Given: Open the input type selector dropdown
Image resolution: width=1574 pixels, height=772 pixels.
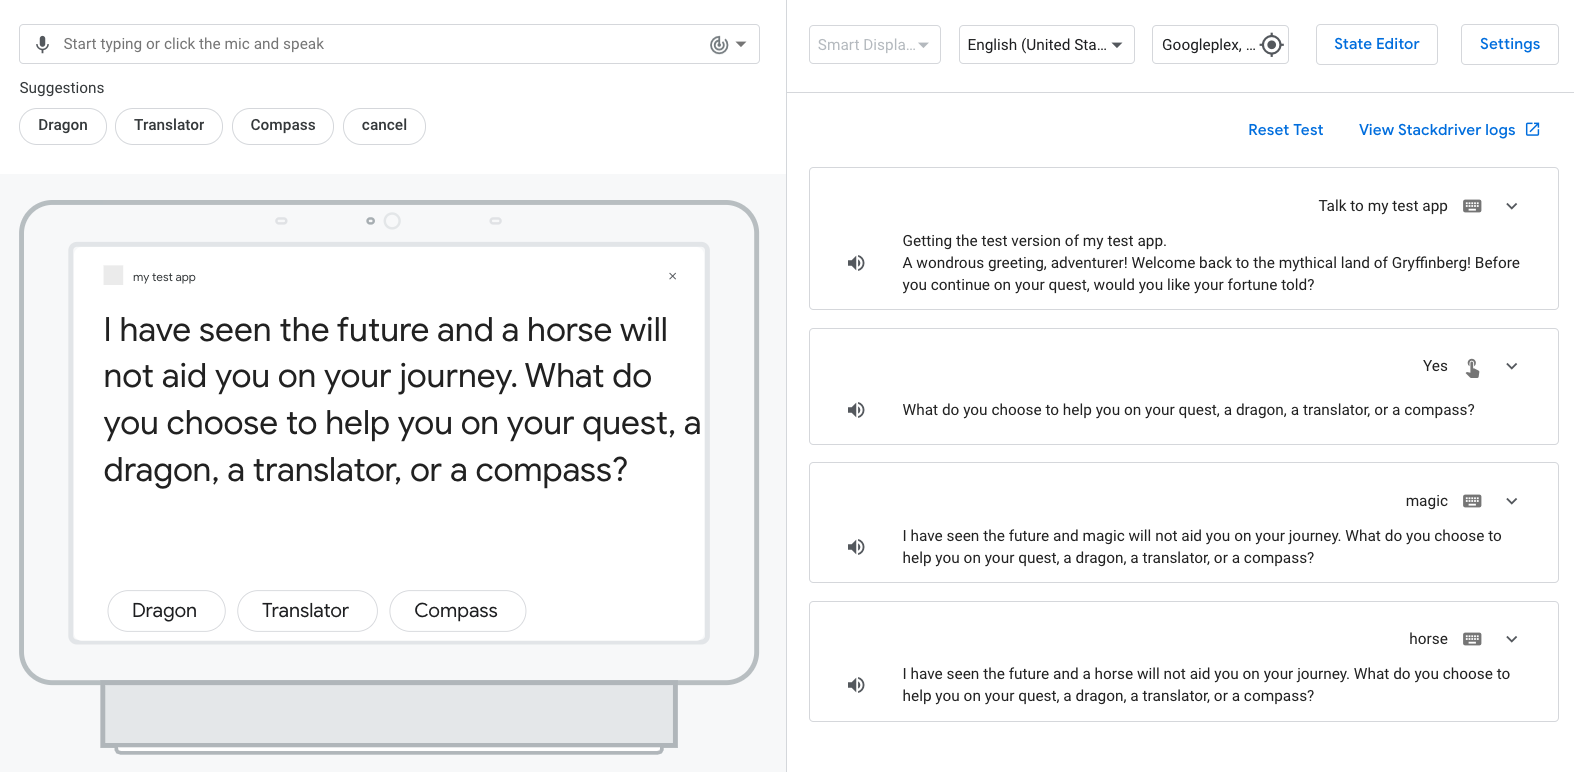Looking at the screenshot, I should click(729, 44).
